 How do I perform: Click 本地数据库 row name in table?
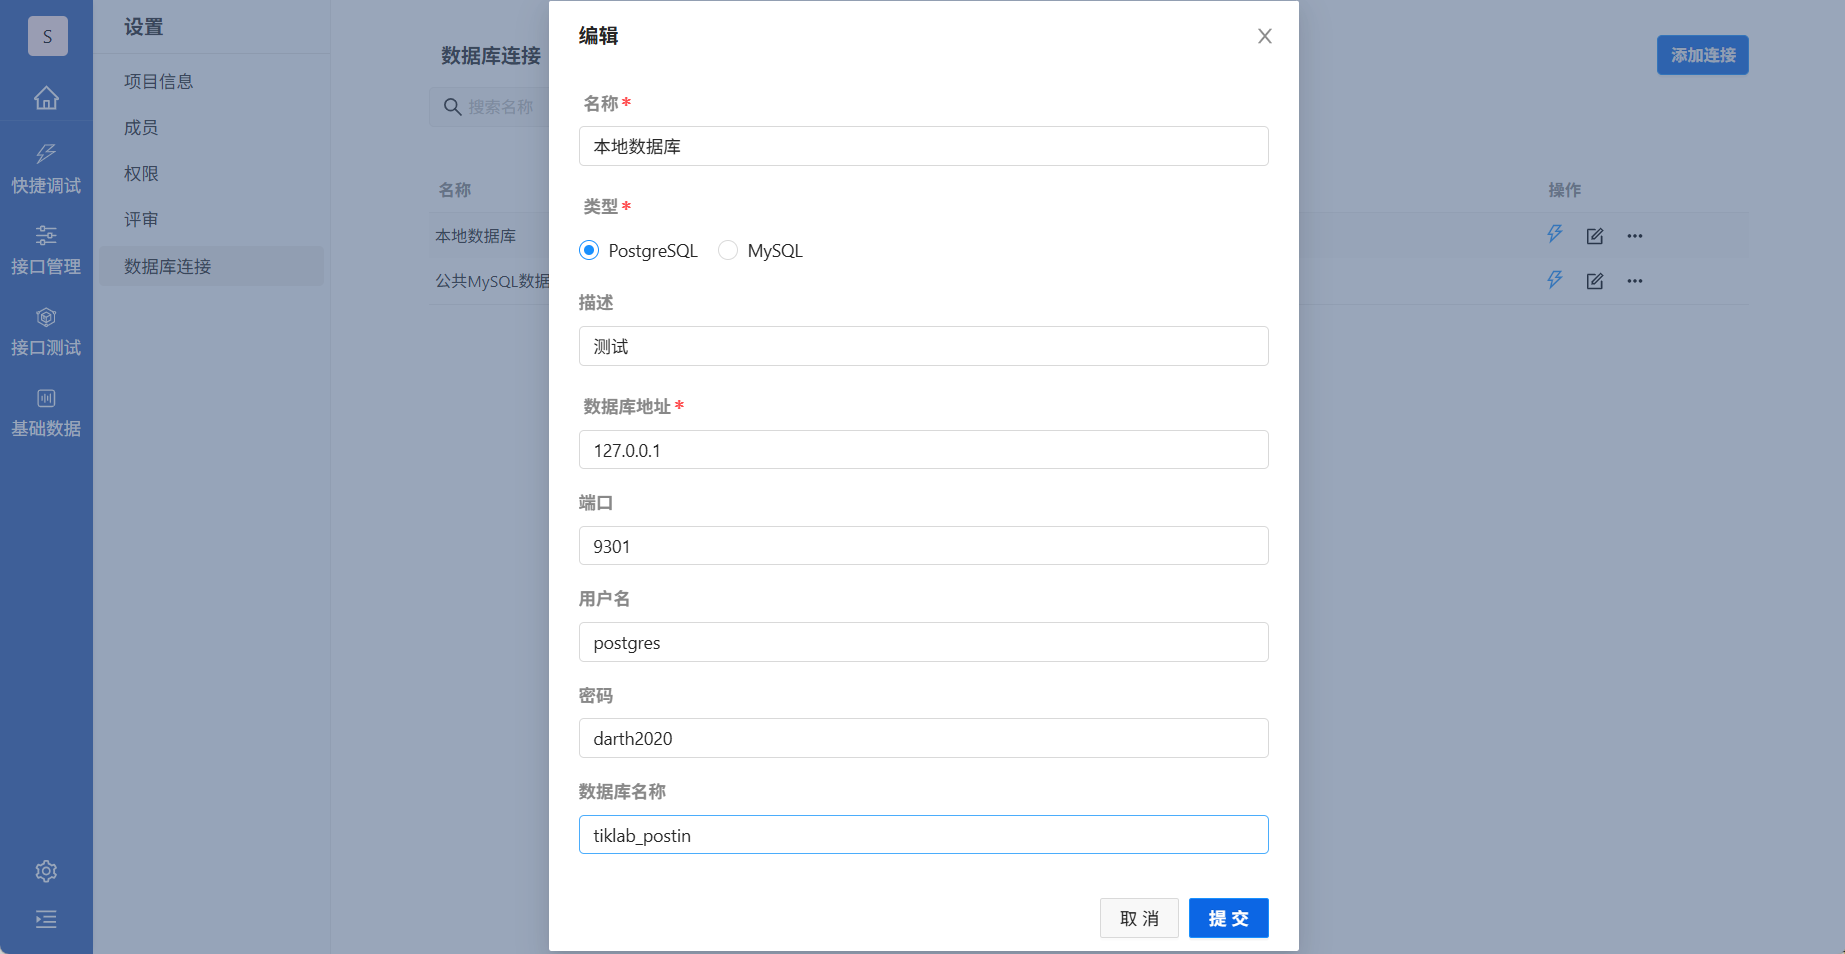(475, 236)
